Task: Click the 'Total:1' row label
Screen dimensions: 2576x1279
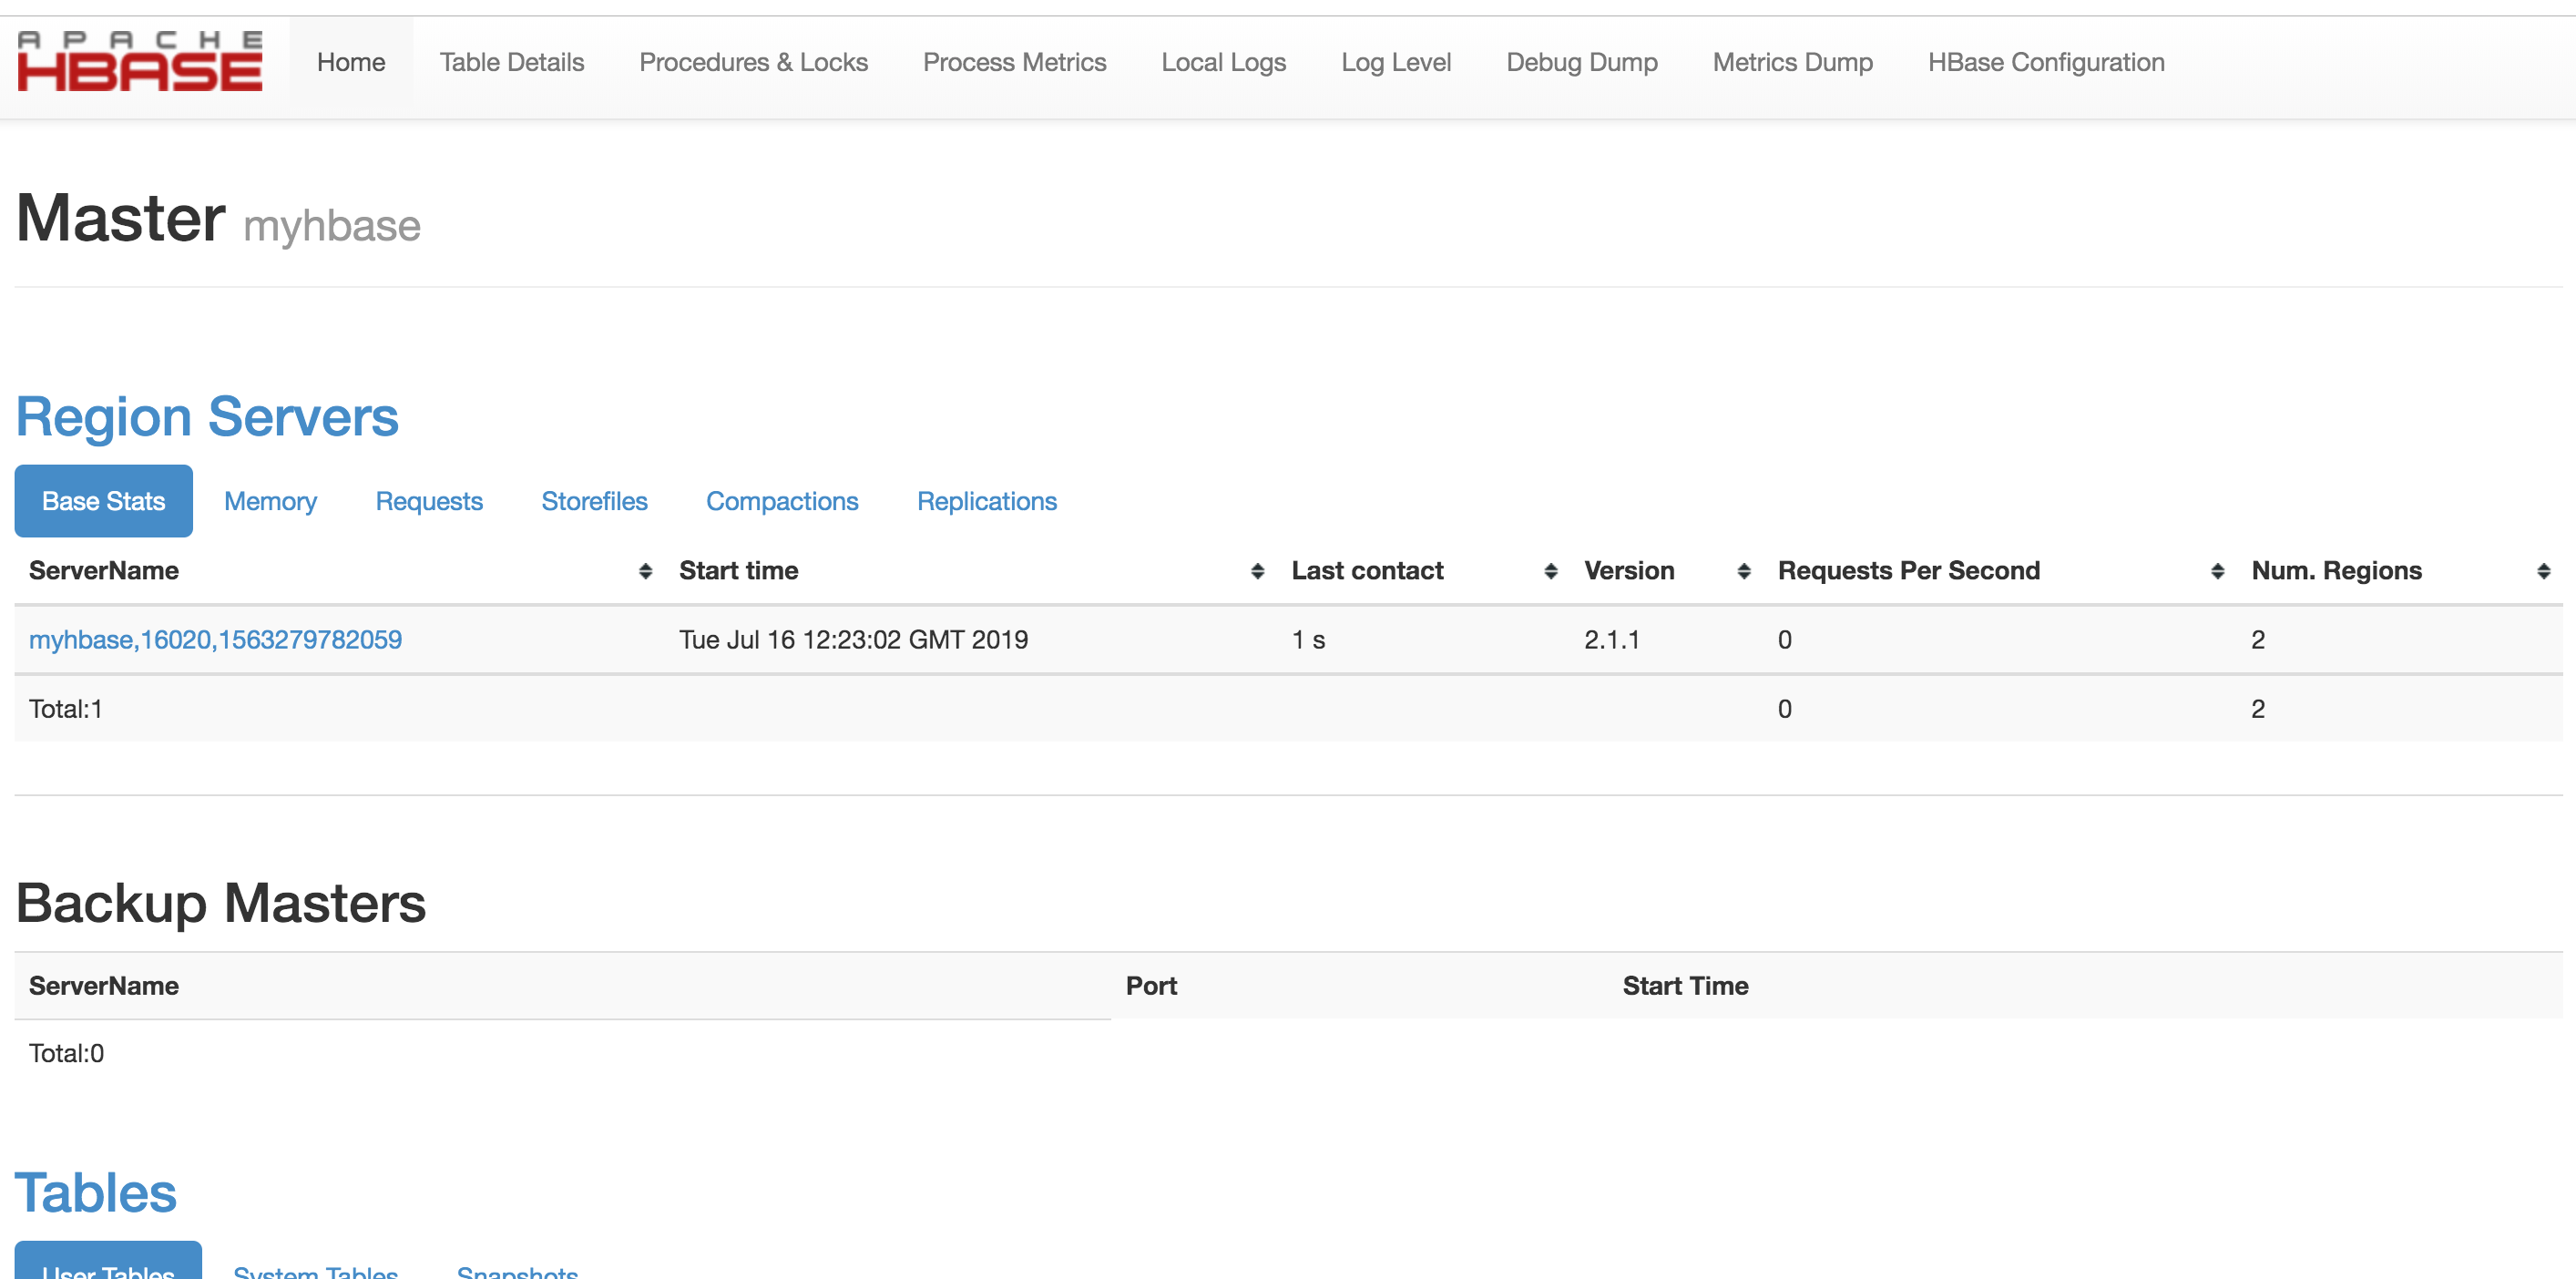Action: click(x=66, y=709)
